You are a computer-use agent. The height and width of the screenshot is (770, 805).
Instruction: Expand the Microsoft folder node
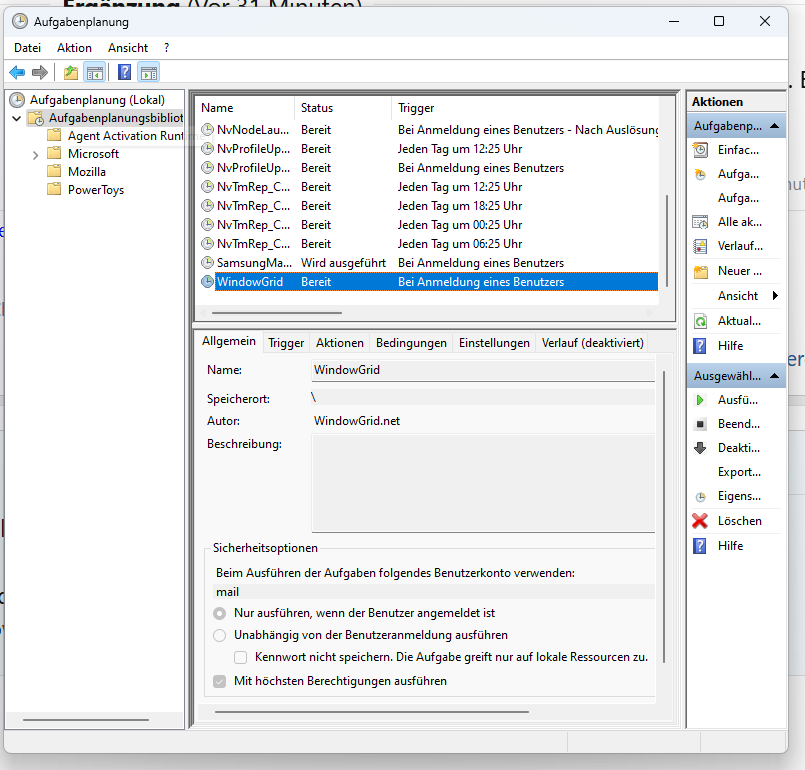(35, 155)
